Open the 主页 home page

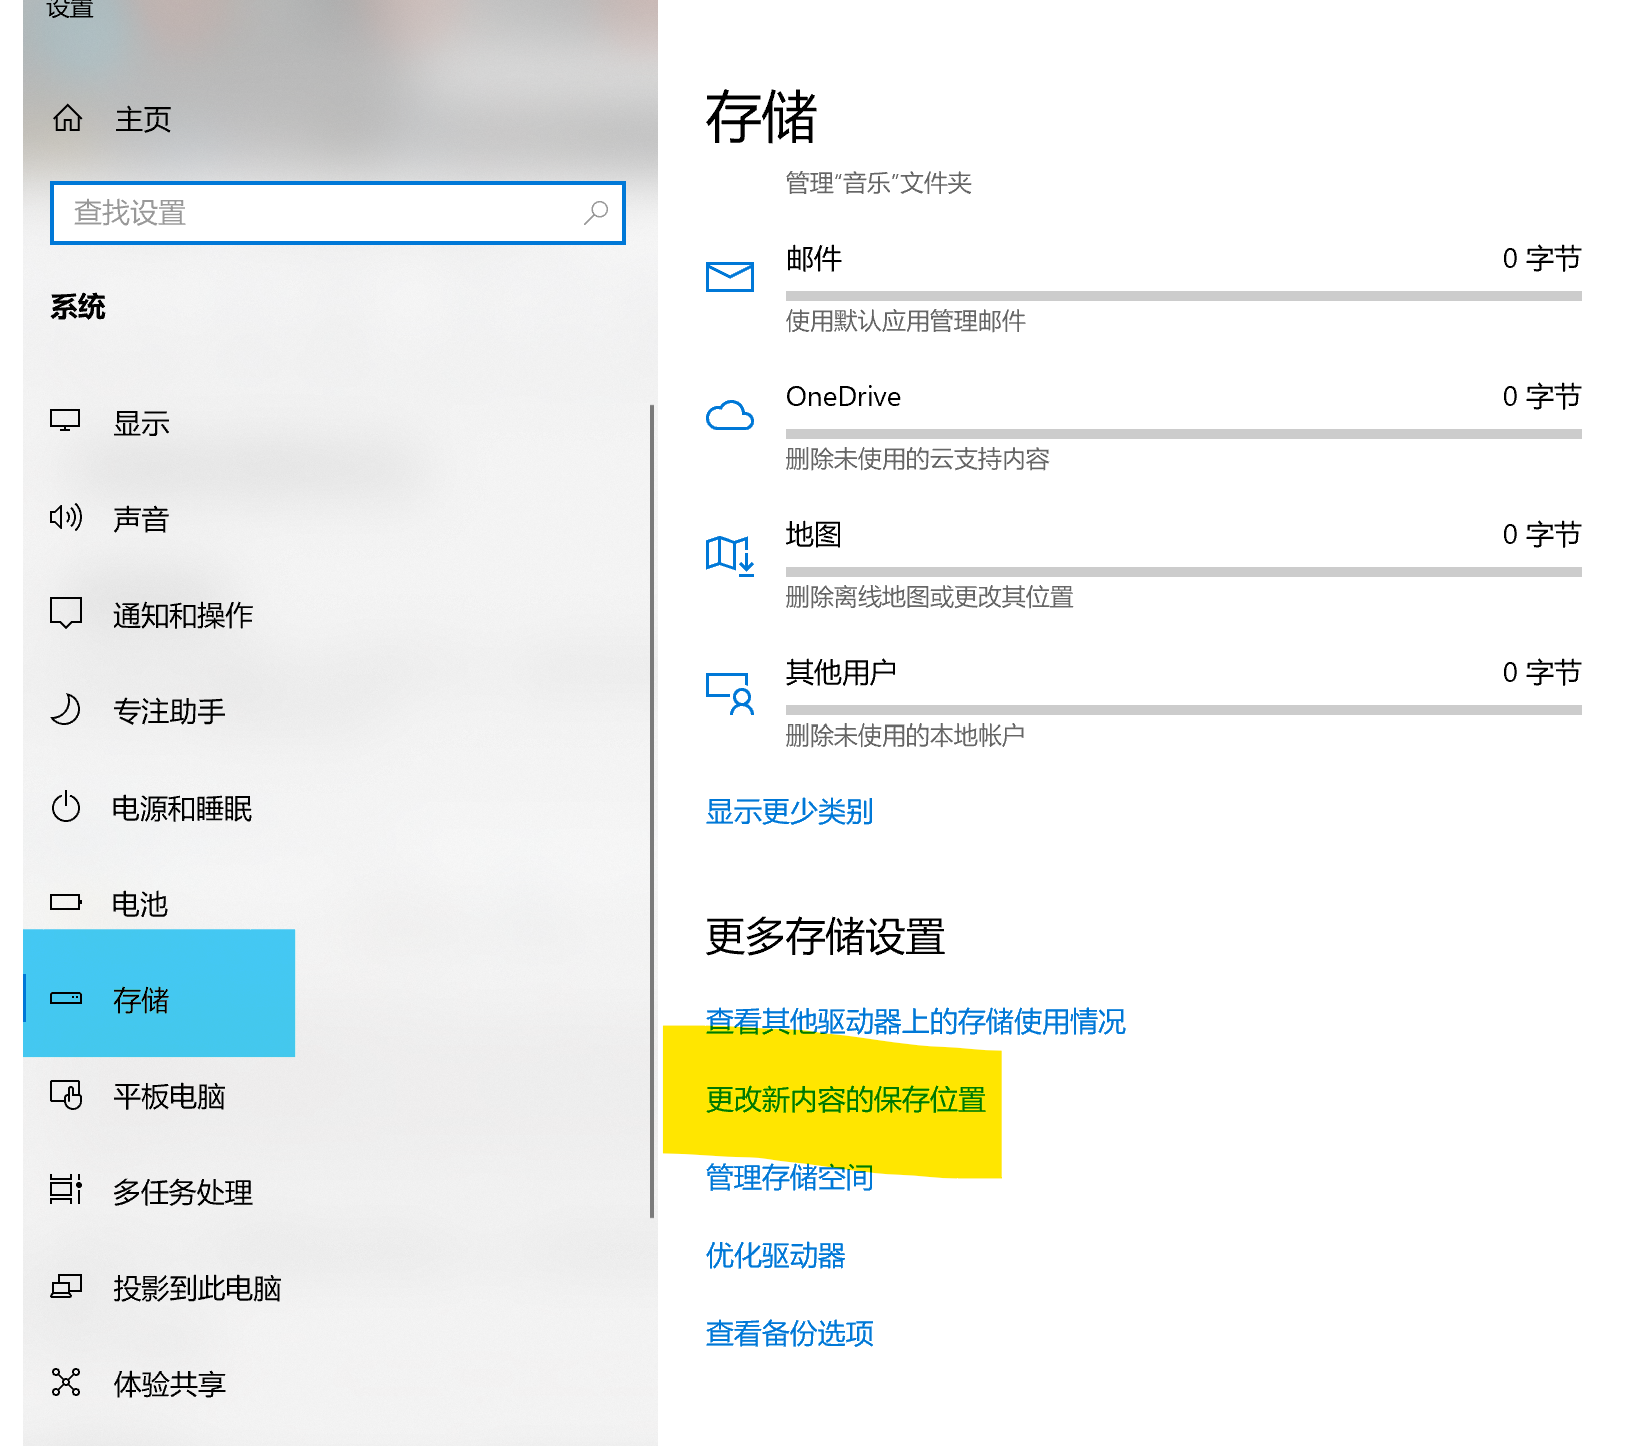pos(142,119)
